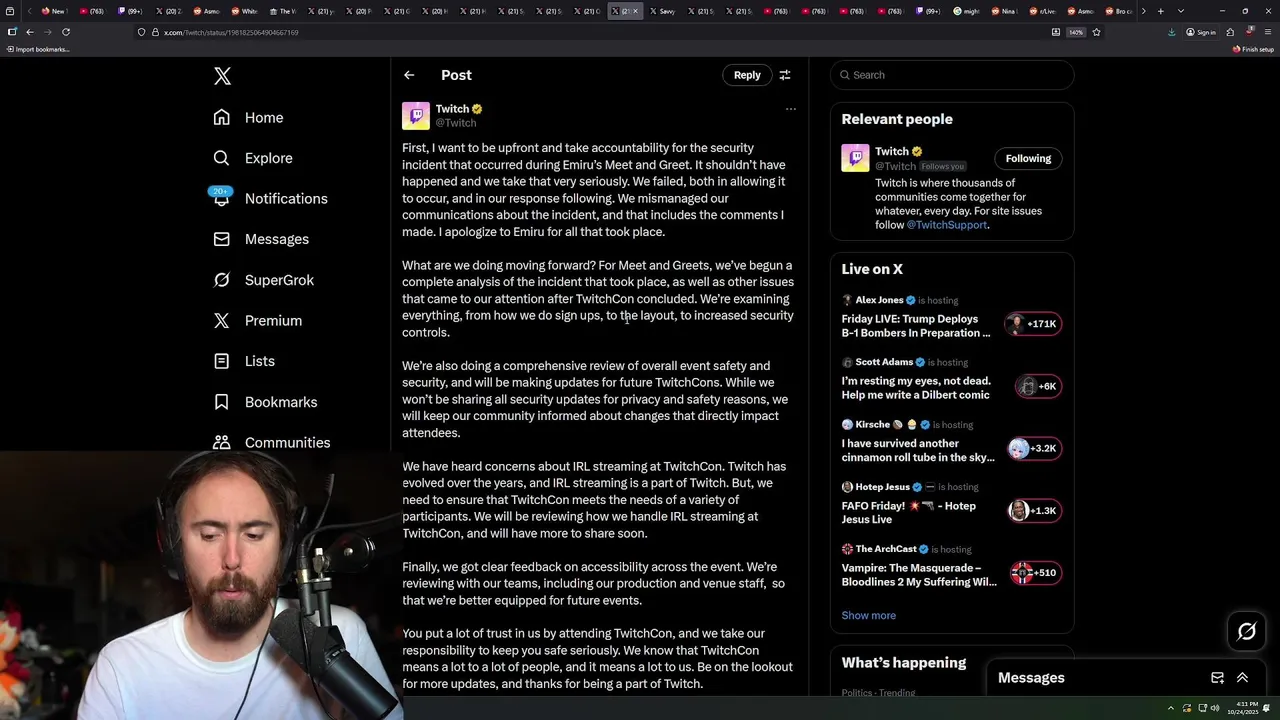Click the back arrow beside Post

pyautogui.click(x=409, y=75)
